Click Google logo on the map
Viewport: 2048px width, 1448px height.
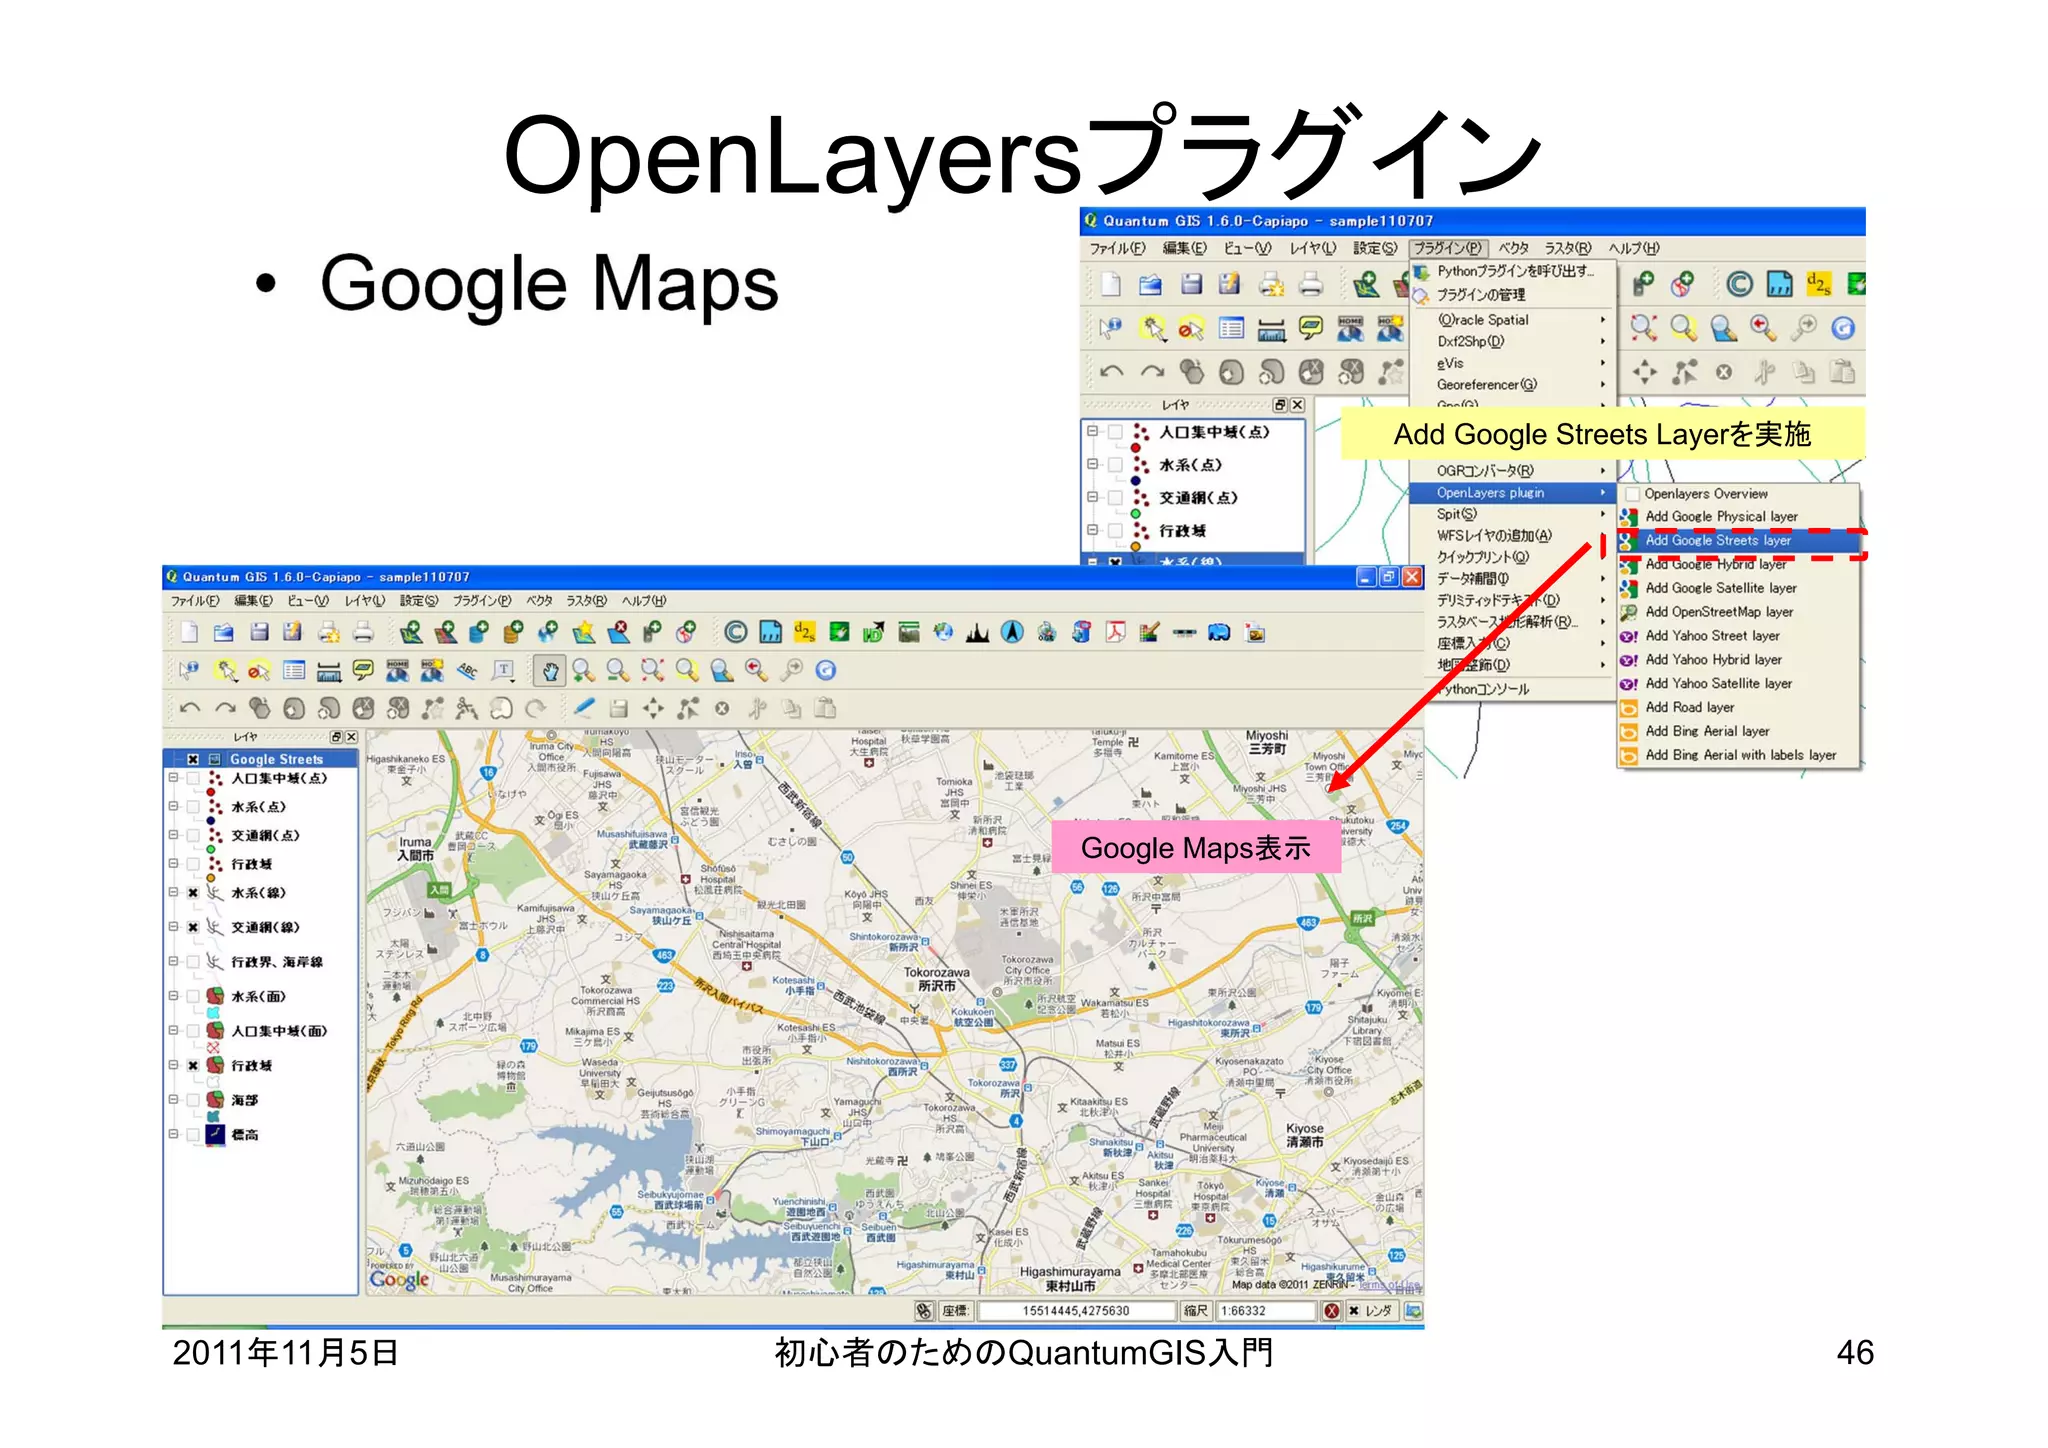pos(400,1279)
